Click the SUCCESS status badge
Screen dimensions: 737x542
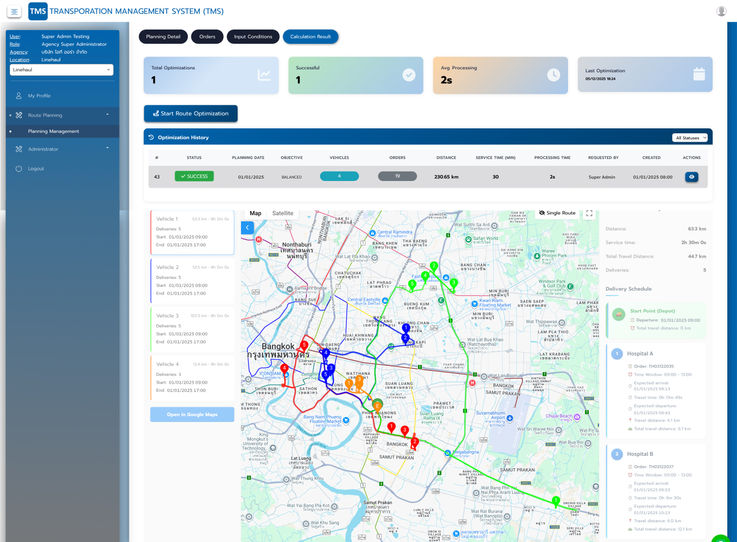click(x=194, y=176)
